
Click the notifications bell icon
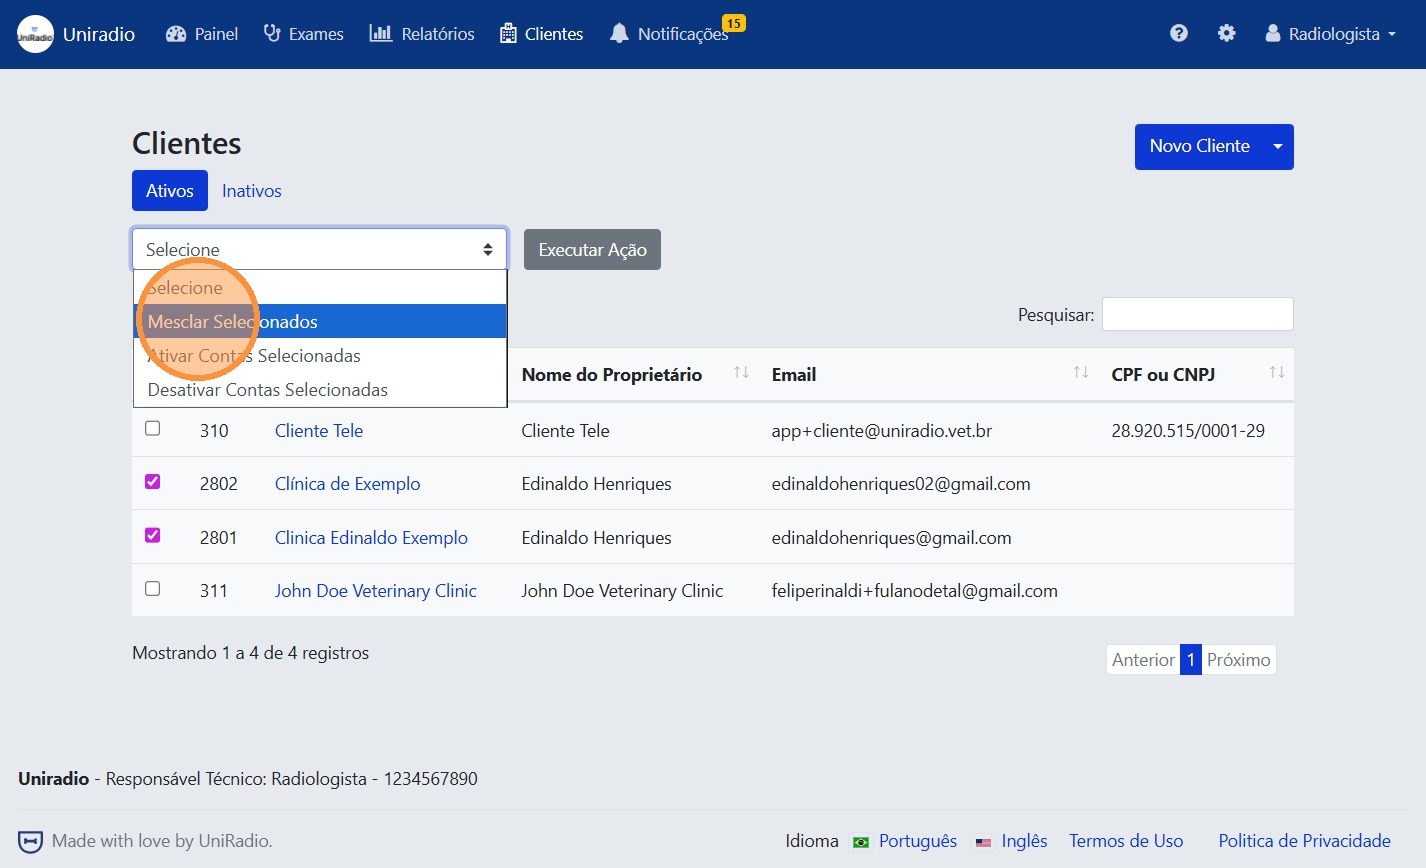click(619, 34)
